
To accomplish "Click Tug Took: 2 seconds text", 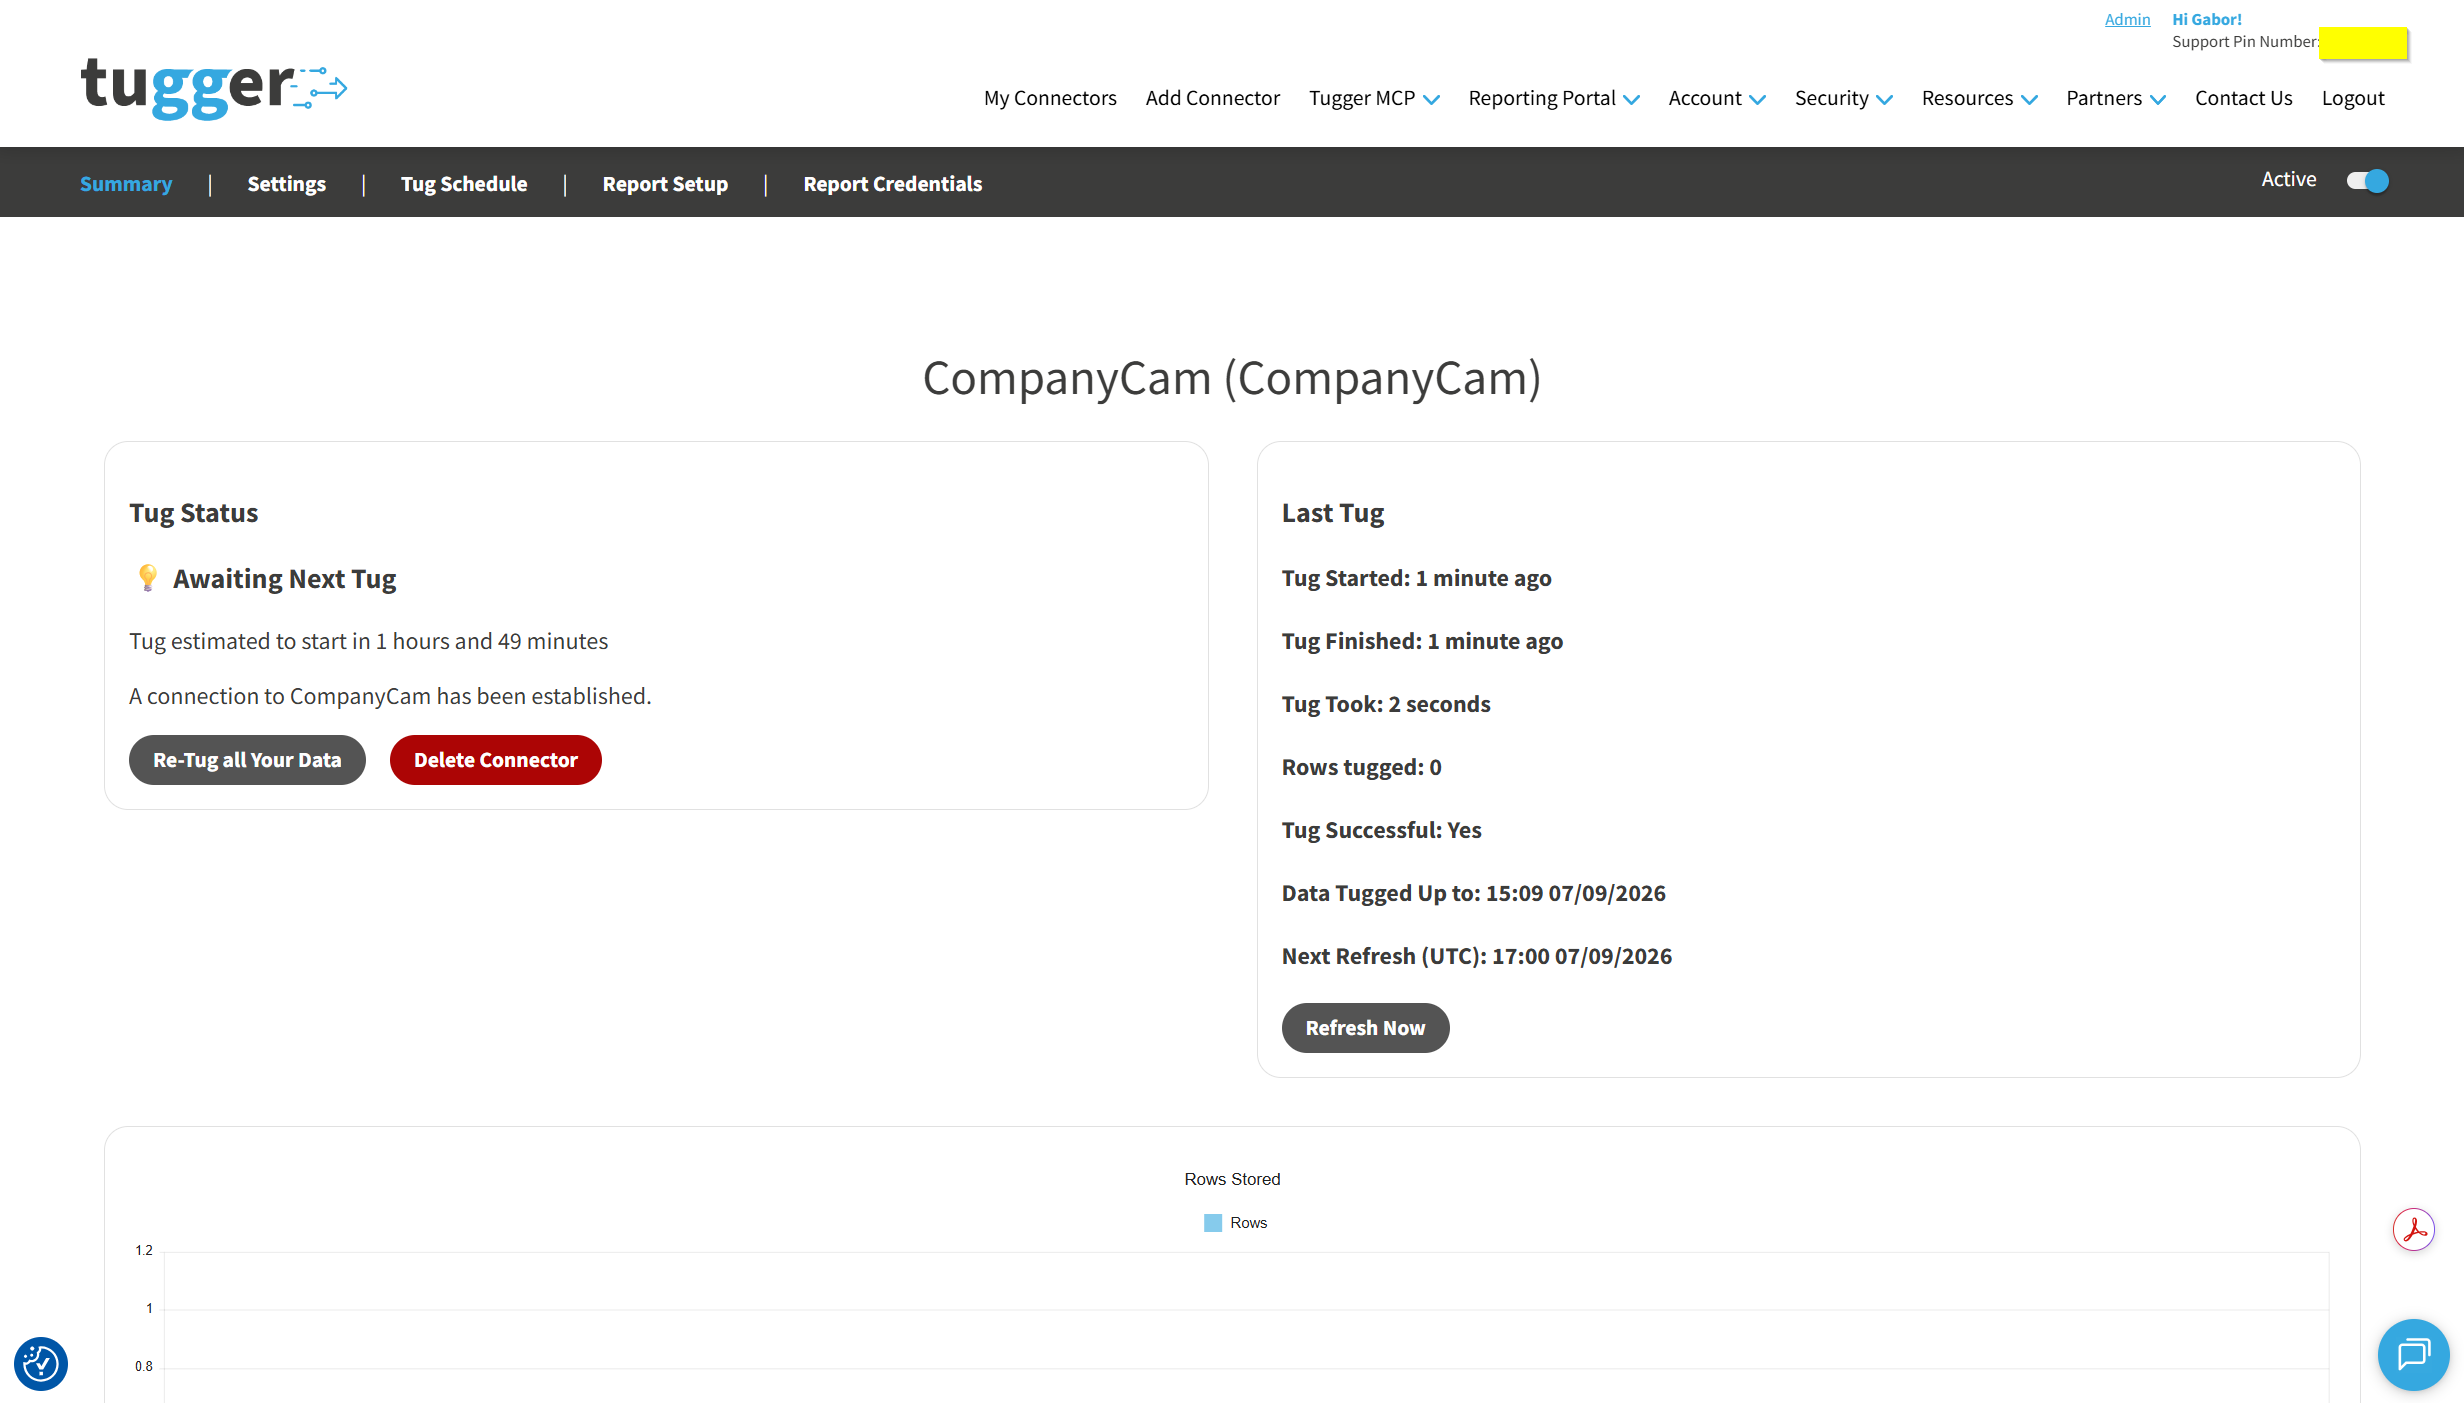I will pos(1386,704).
